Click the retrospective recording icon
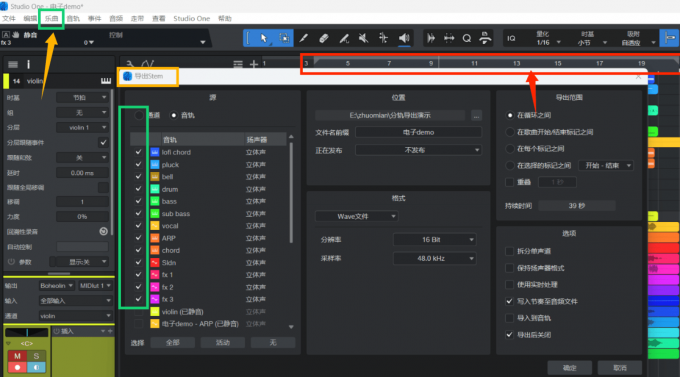 (x=103, y=231)
